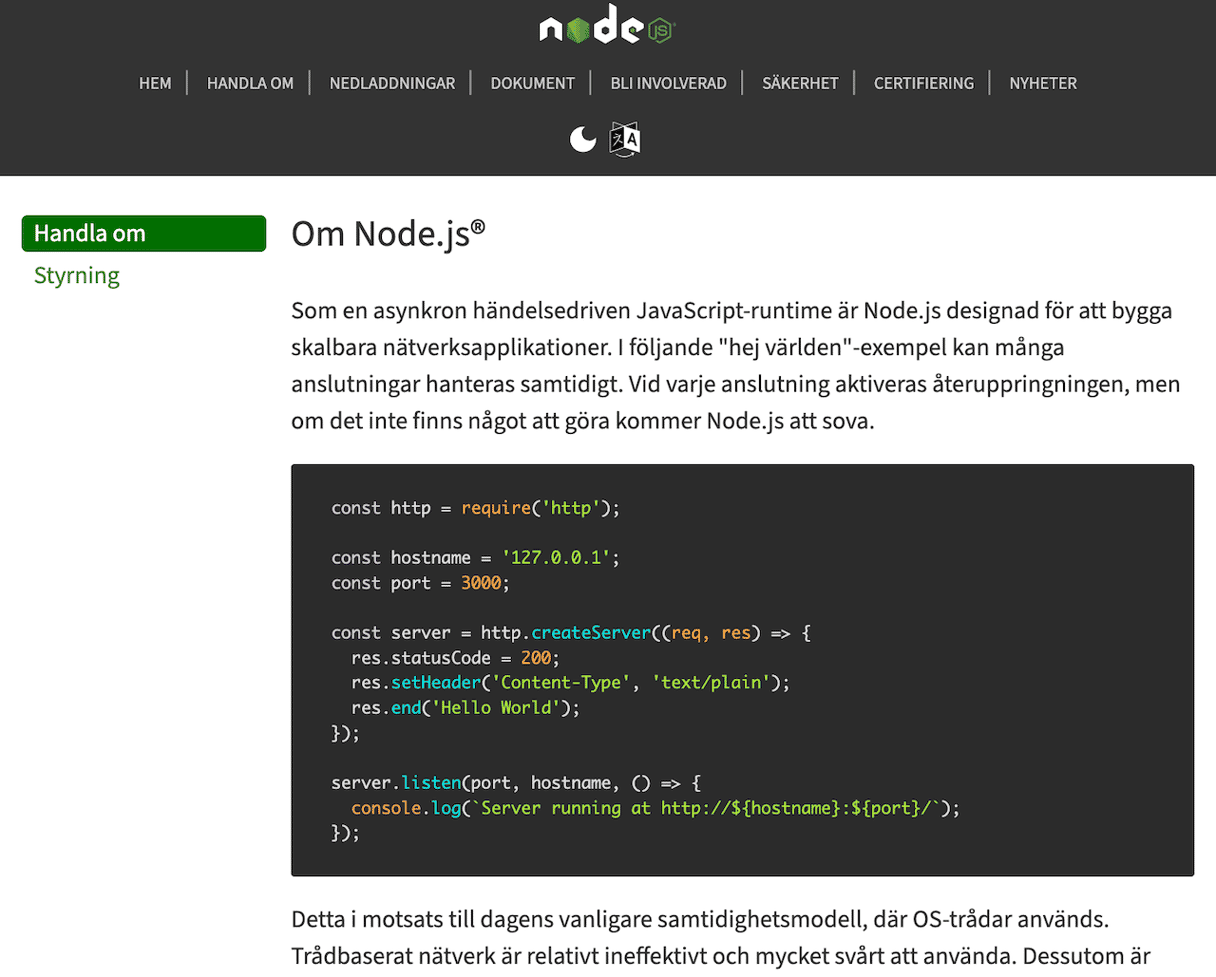
Task: Open the language translation picker icon
Action: click(625, 139)
